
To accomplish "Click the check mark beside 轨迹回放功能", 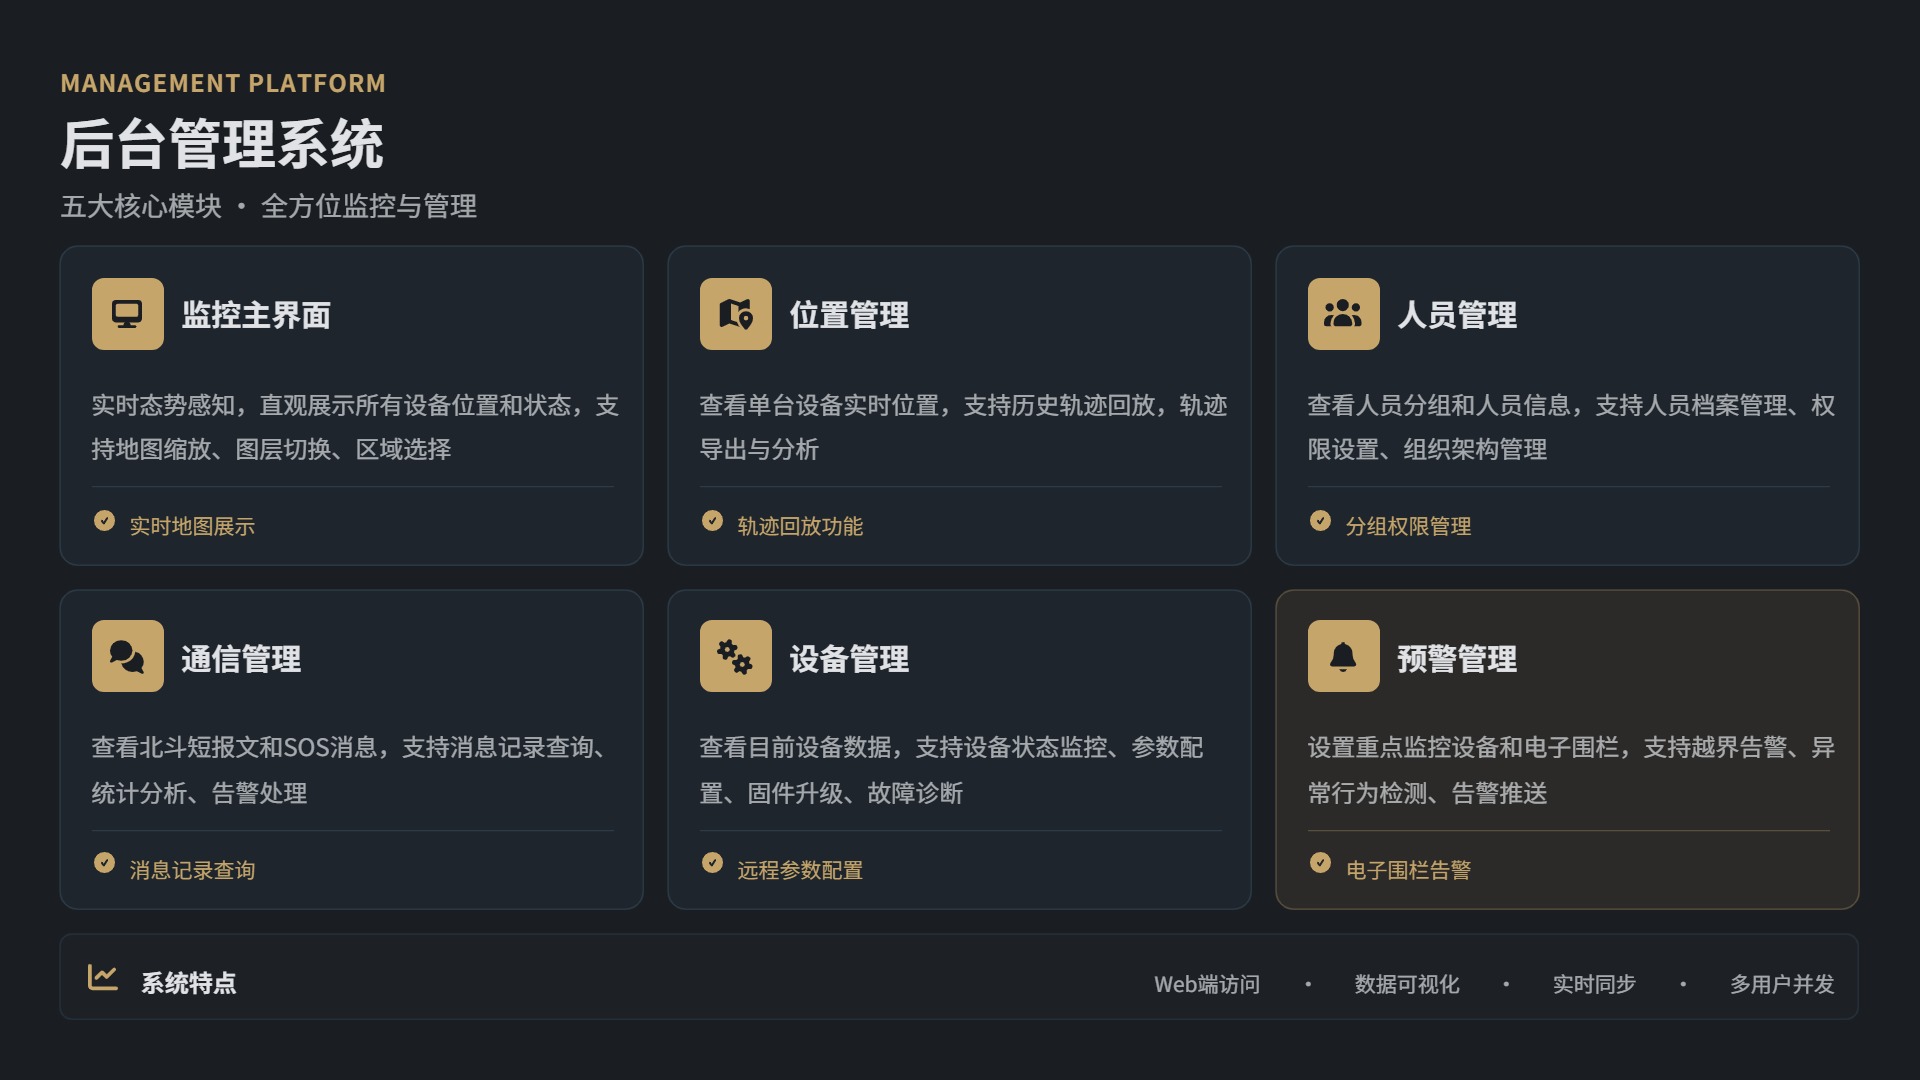I will (x=712, y=521).
